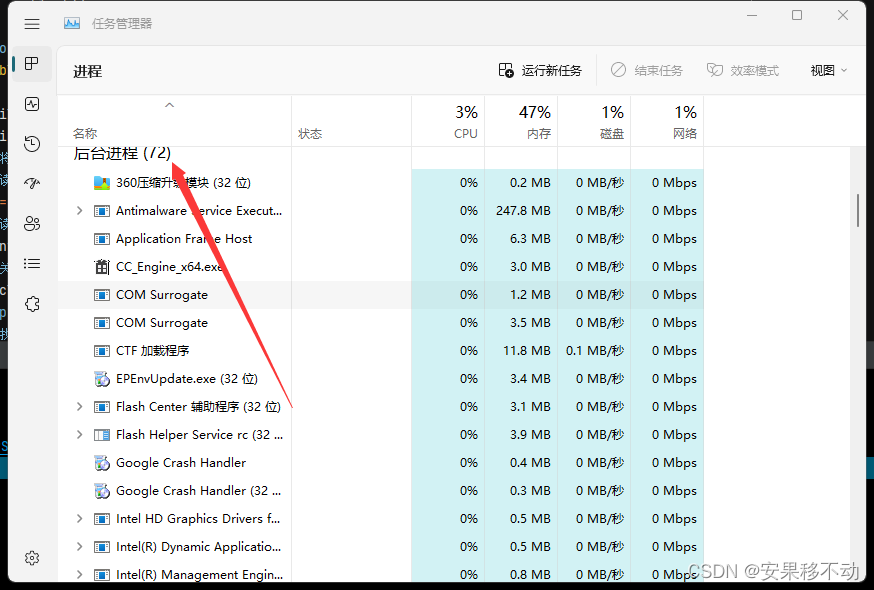Click the EPEnvUpdate.exe process icon
The image size is (874, 590).
[101, 379]
